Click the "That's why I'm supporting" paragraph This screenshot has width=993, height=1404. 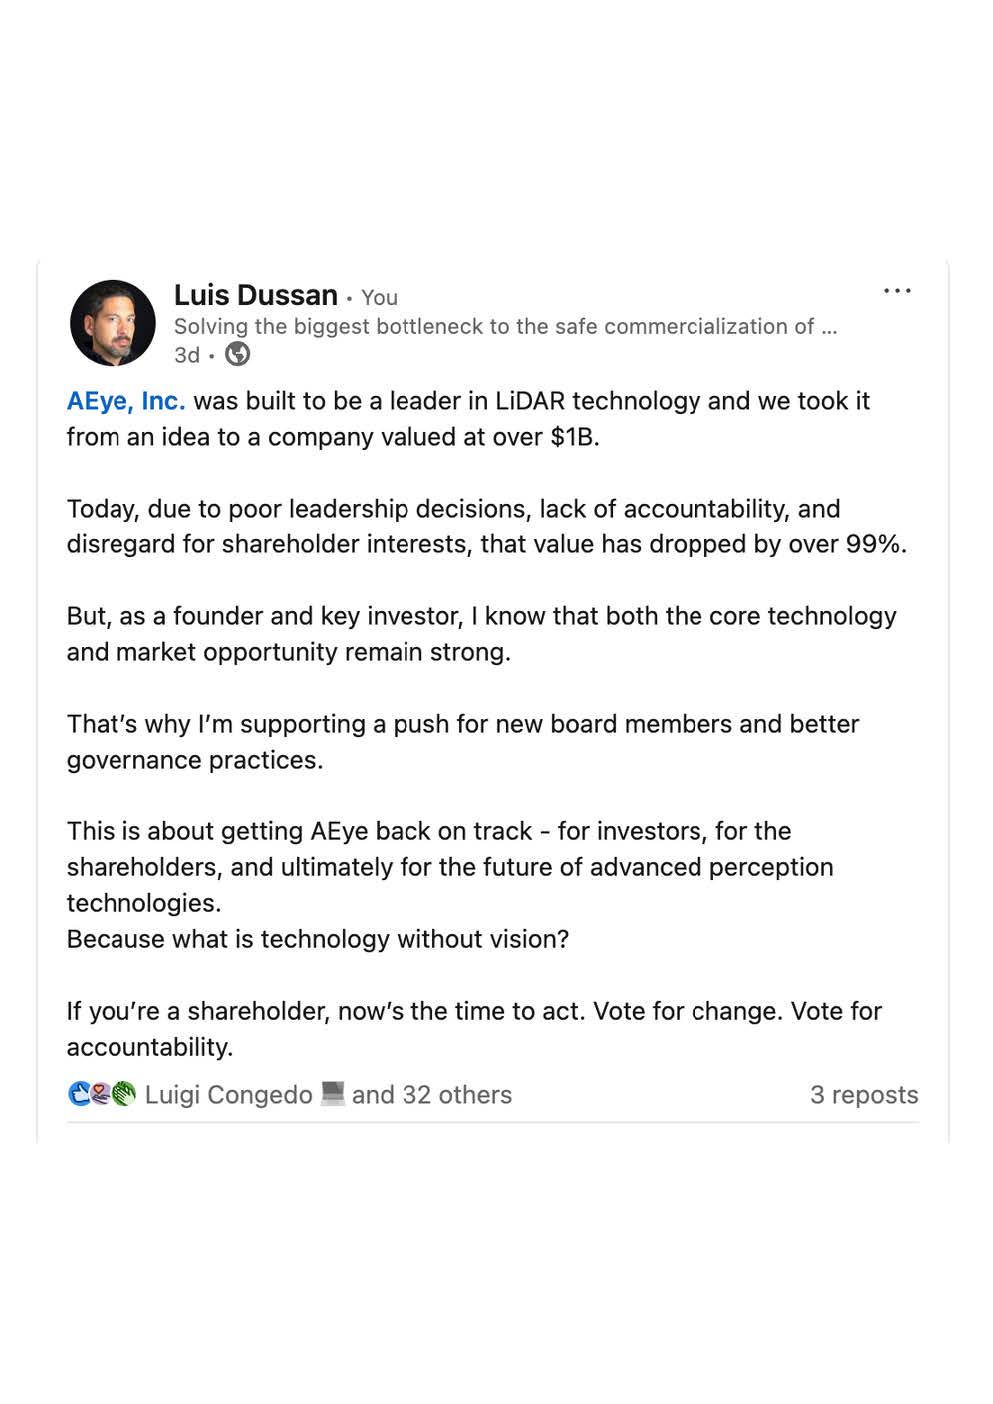click(x=462, y=741)
